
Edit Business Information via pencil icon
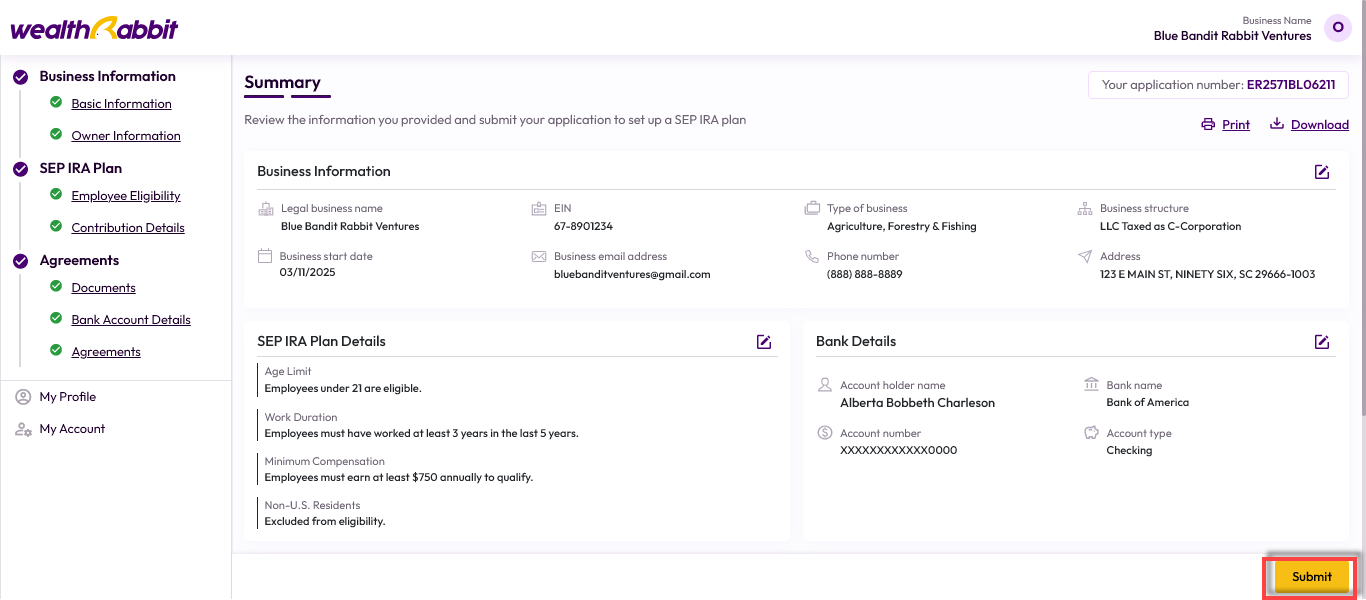coord(1322,172)
